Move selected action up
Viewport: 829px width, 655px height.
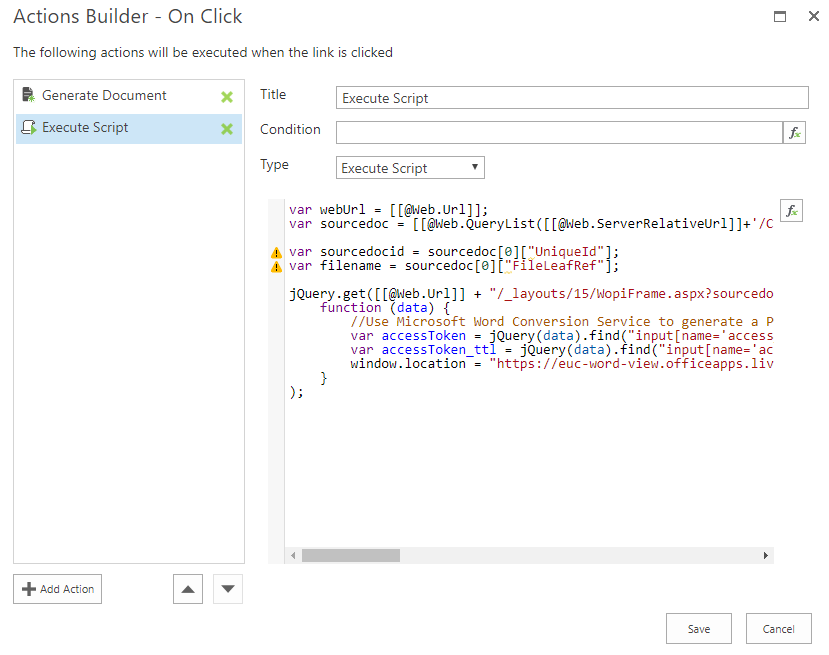[x=187, y=589]
